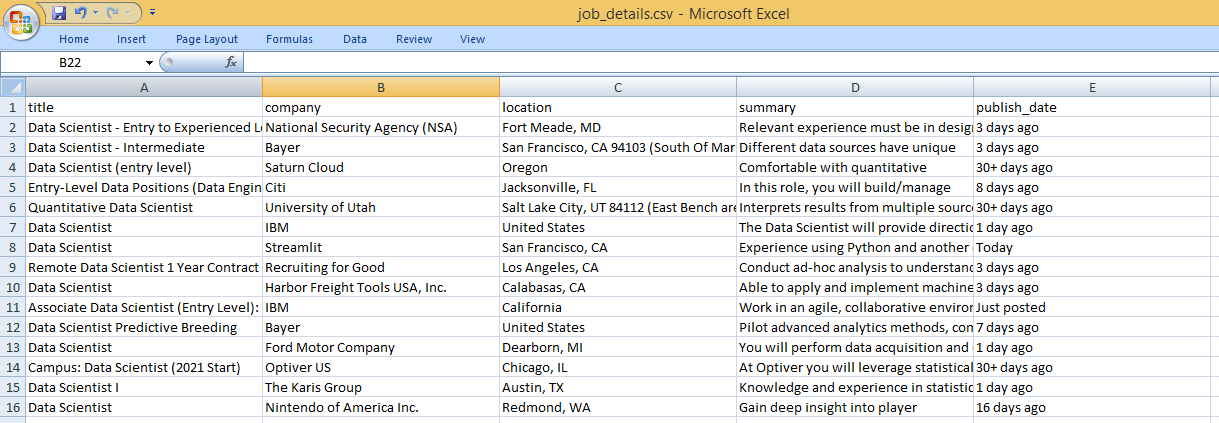The width and height of the screenshot is (1219, 423).
Task: Select all cells with corner button
Action: click(x=12, y=88)
